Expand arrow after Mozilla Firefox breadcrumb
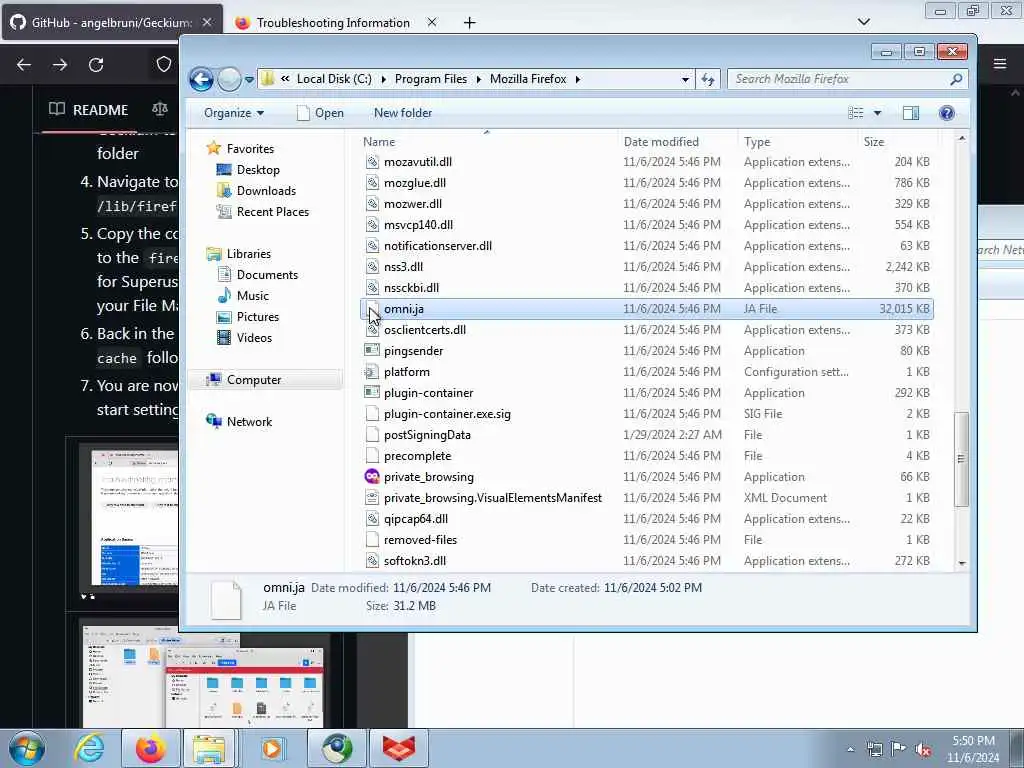This screenshot has width=1024, height=768. click(577, 79)
